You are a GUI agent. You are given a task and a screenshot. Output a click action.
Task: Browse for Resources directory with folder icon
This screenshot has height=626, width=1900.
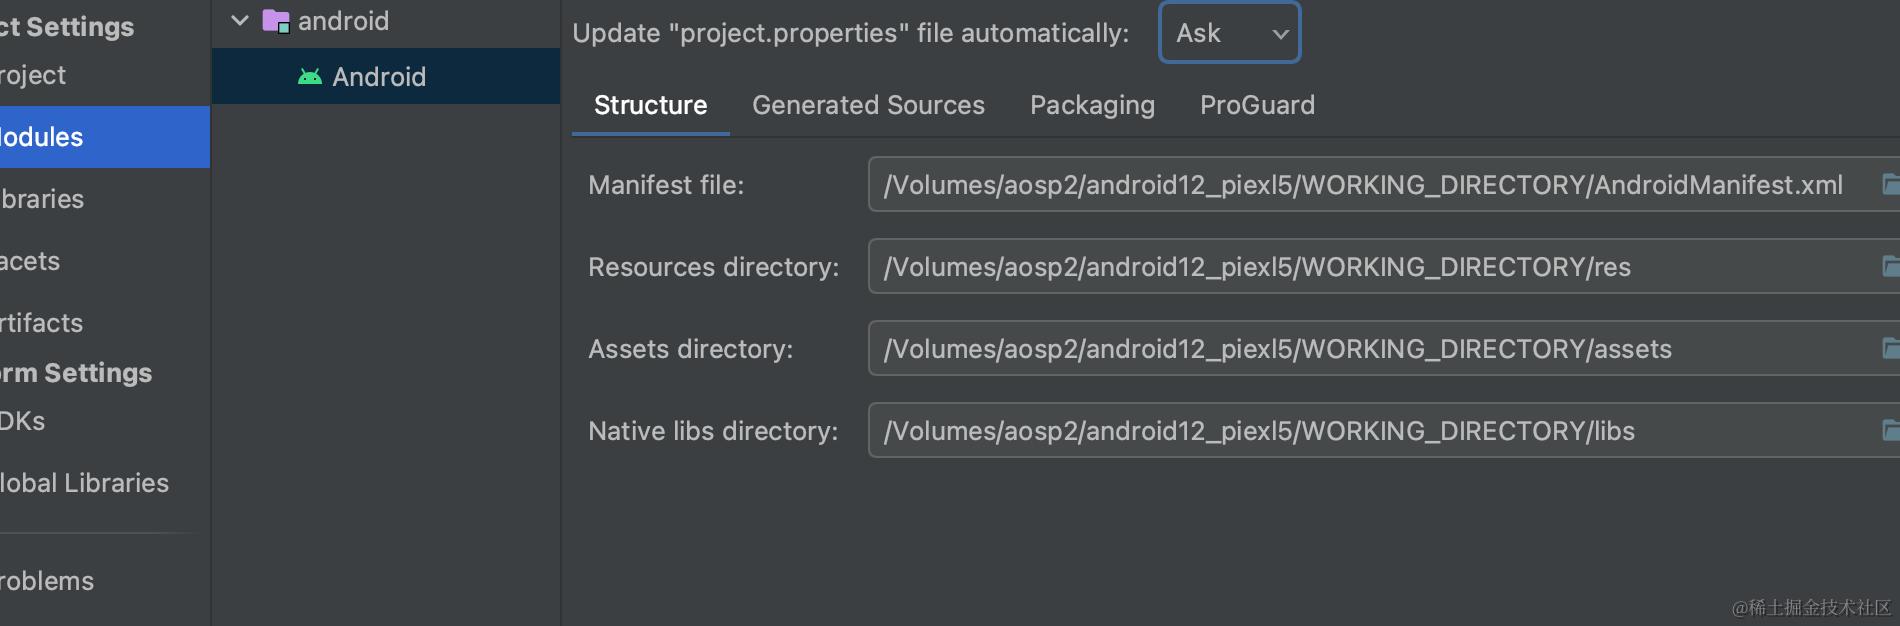[x=1890, y=266]
